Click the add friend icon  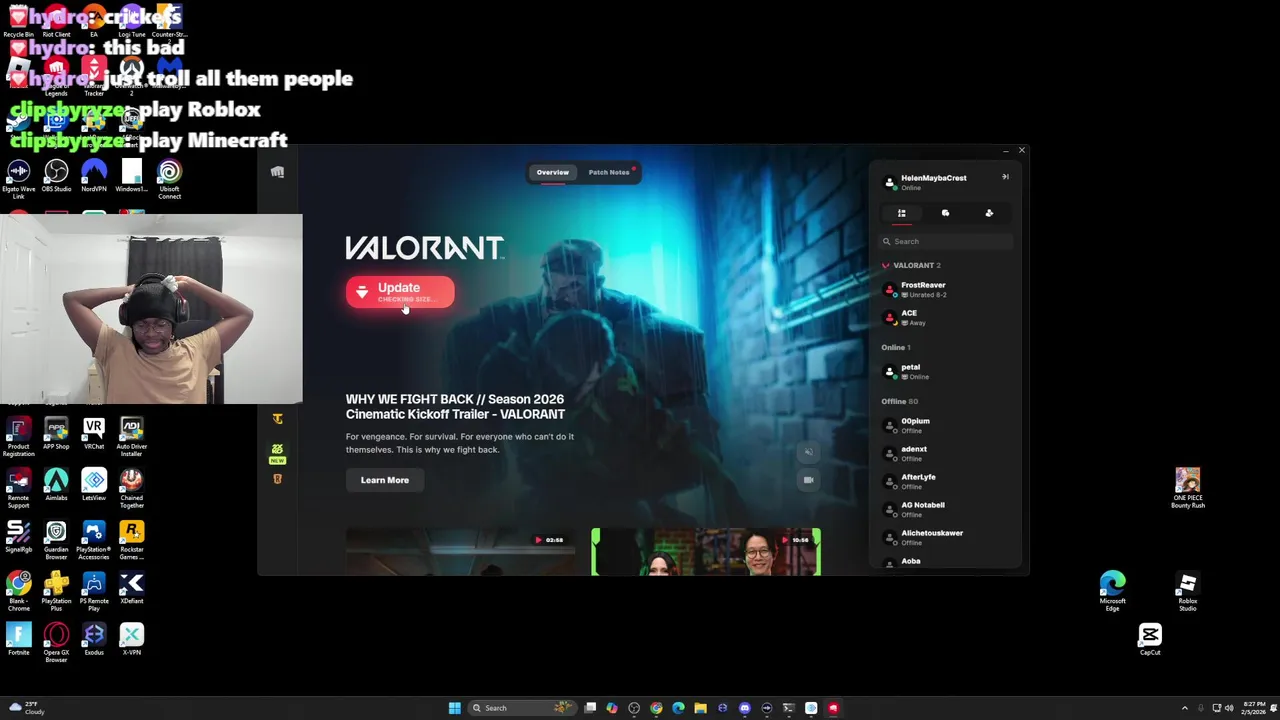coord(989,213)
